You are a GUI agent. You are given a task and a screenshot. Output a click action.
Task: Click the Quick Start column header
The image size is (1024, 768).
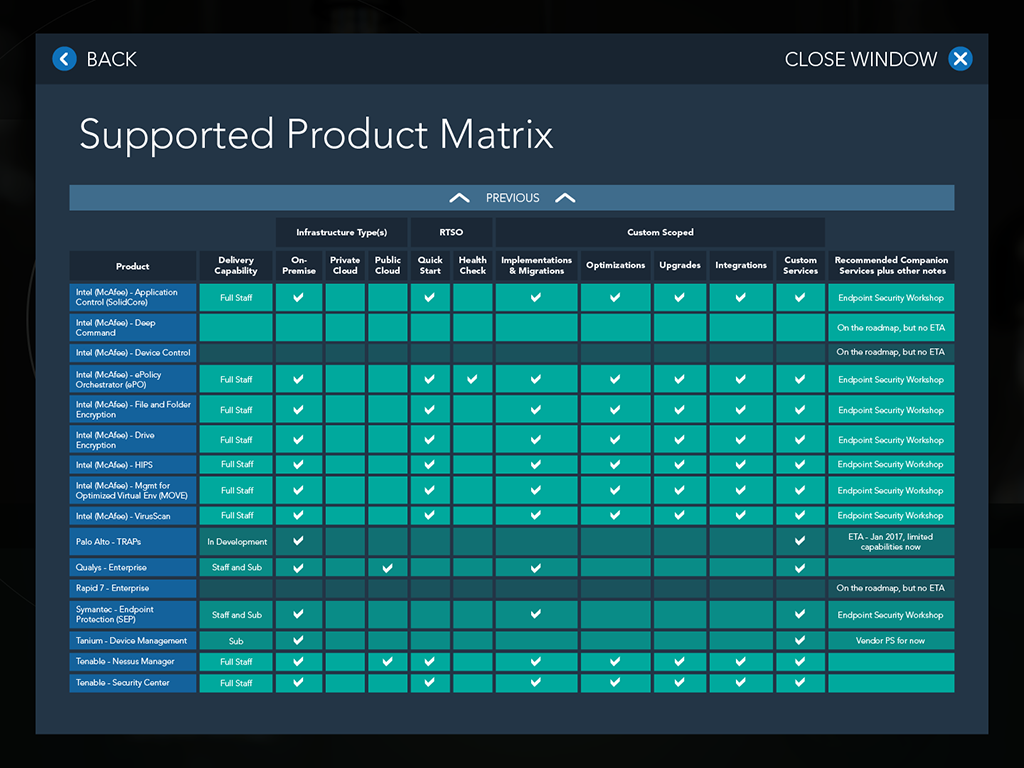pos(430,266)
